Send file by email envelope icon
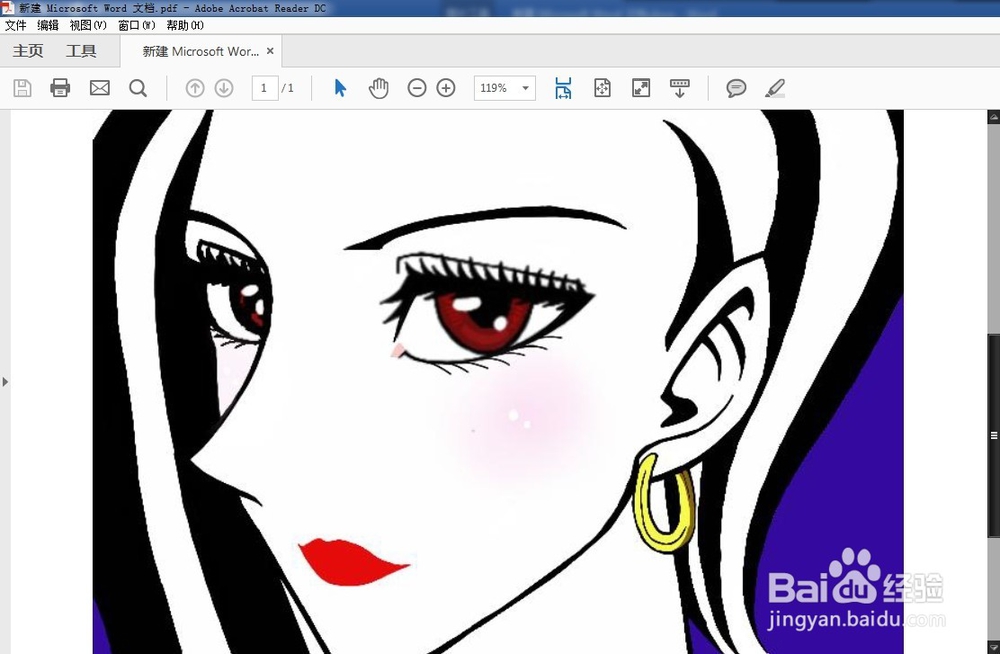Viewport: 1000px width, 654px height. pyautogui.click(x=99, y=88)
